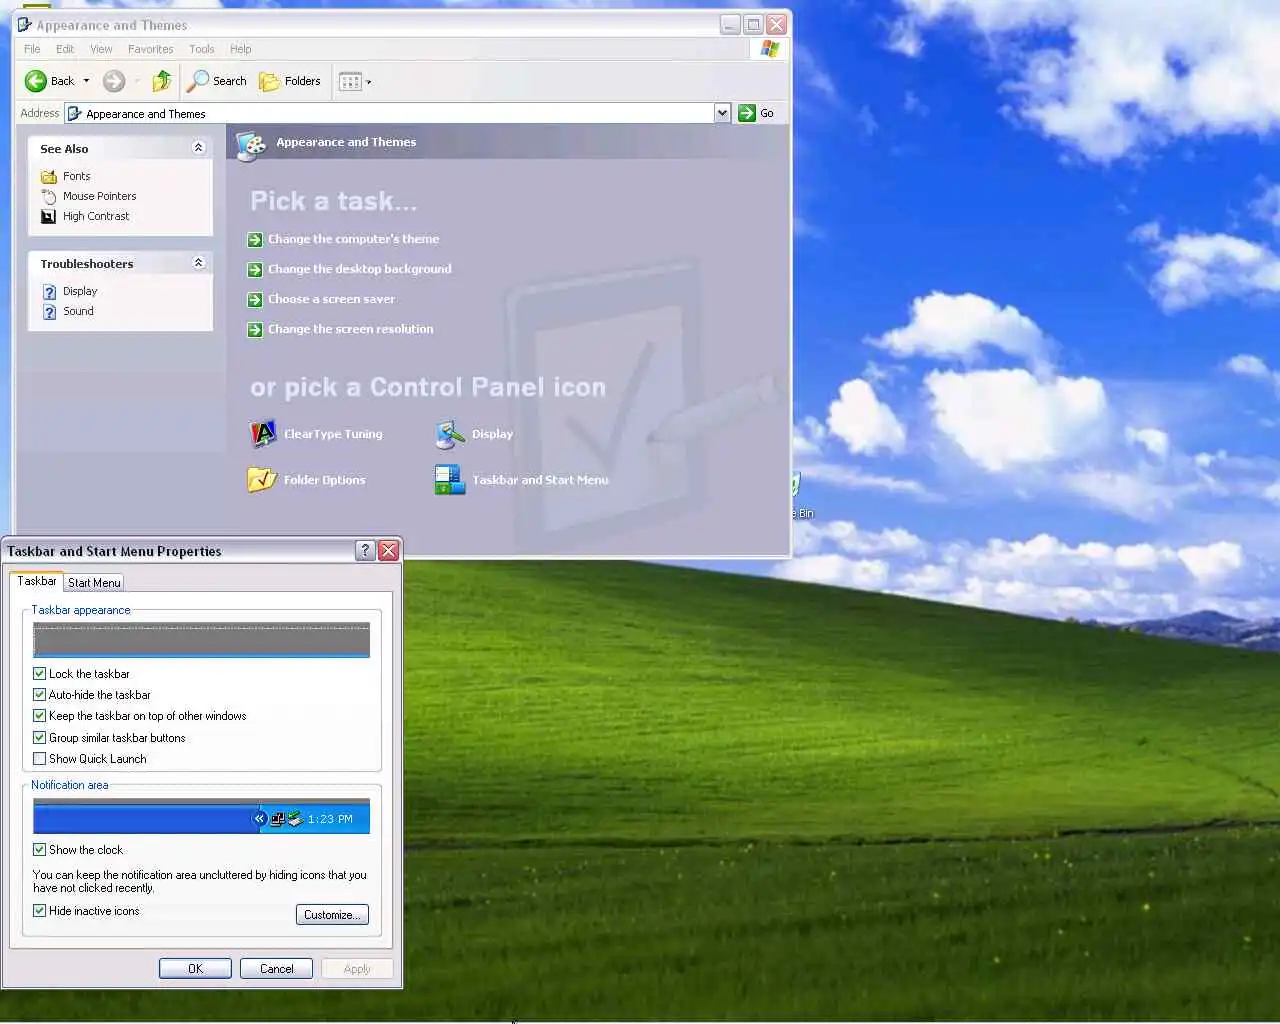Click the Back arrow icon

pyautogui.click(x=36, y=81)
